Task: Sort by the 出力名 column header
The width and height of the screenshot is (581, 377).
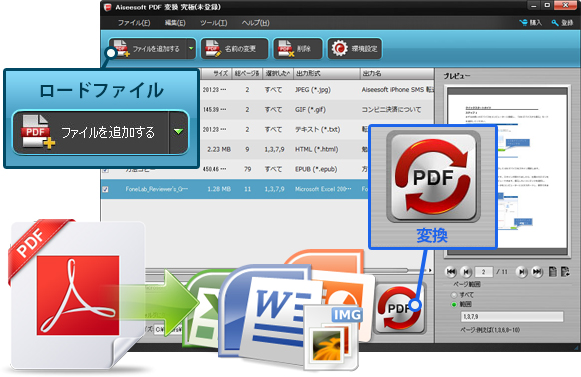Action: click(396, 73)
